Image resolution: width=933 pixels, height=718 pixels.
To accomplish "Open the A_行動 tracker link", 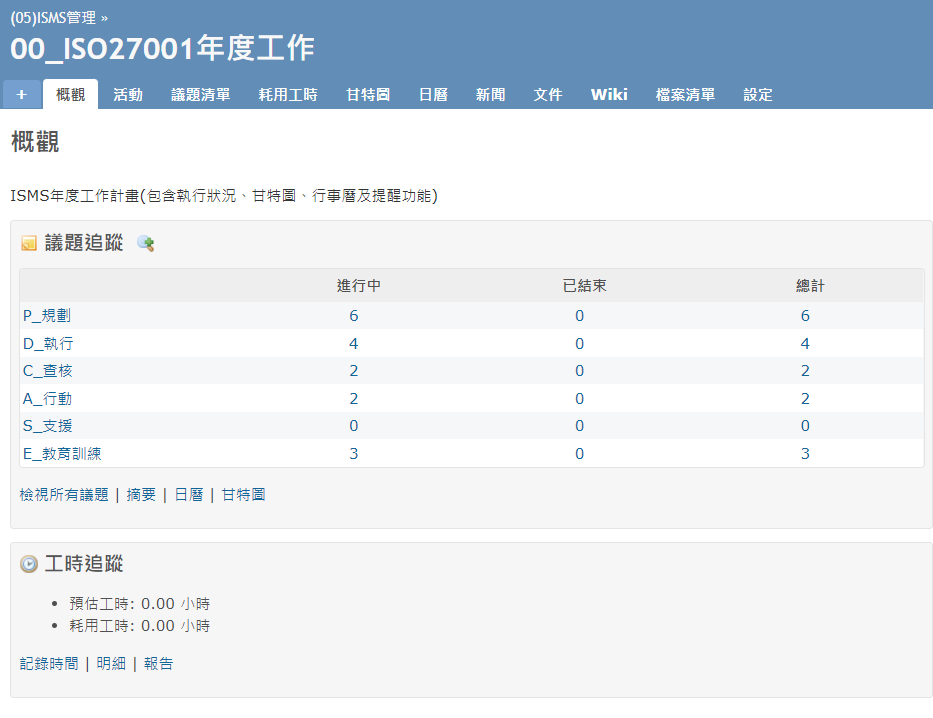I will coord(48,399).
